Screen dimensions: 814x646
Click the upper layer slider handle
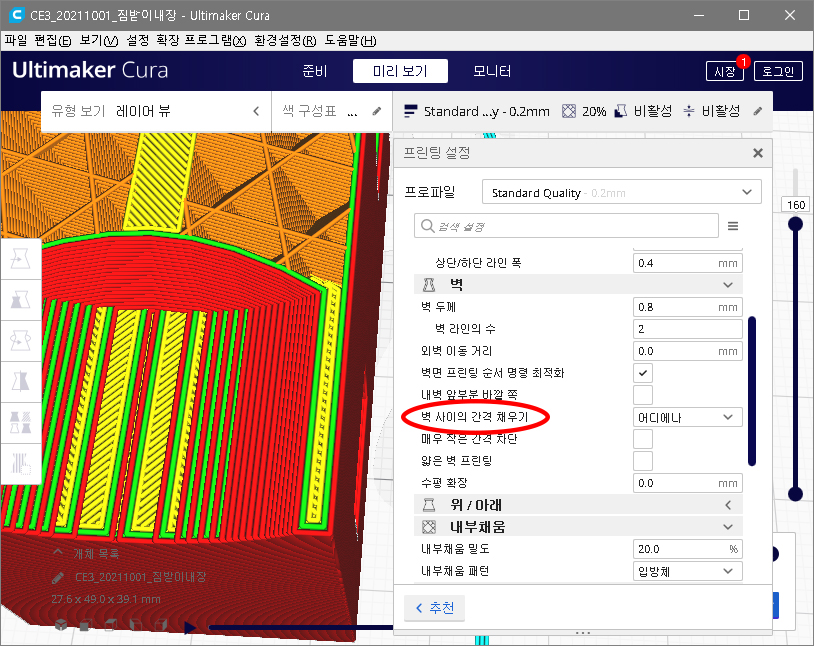point(795,224)
